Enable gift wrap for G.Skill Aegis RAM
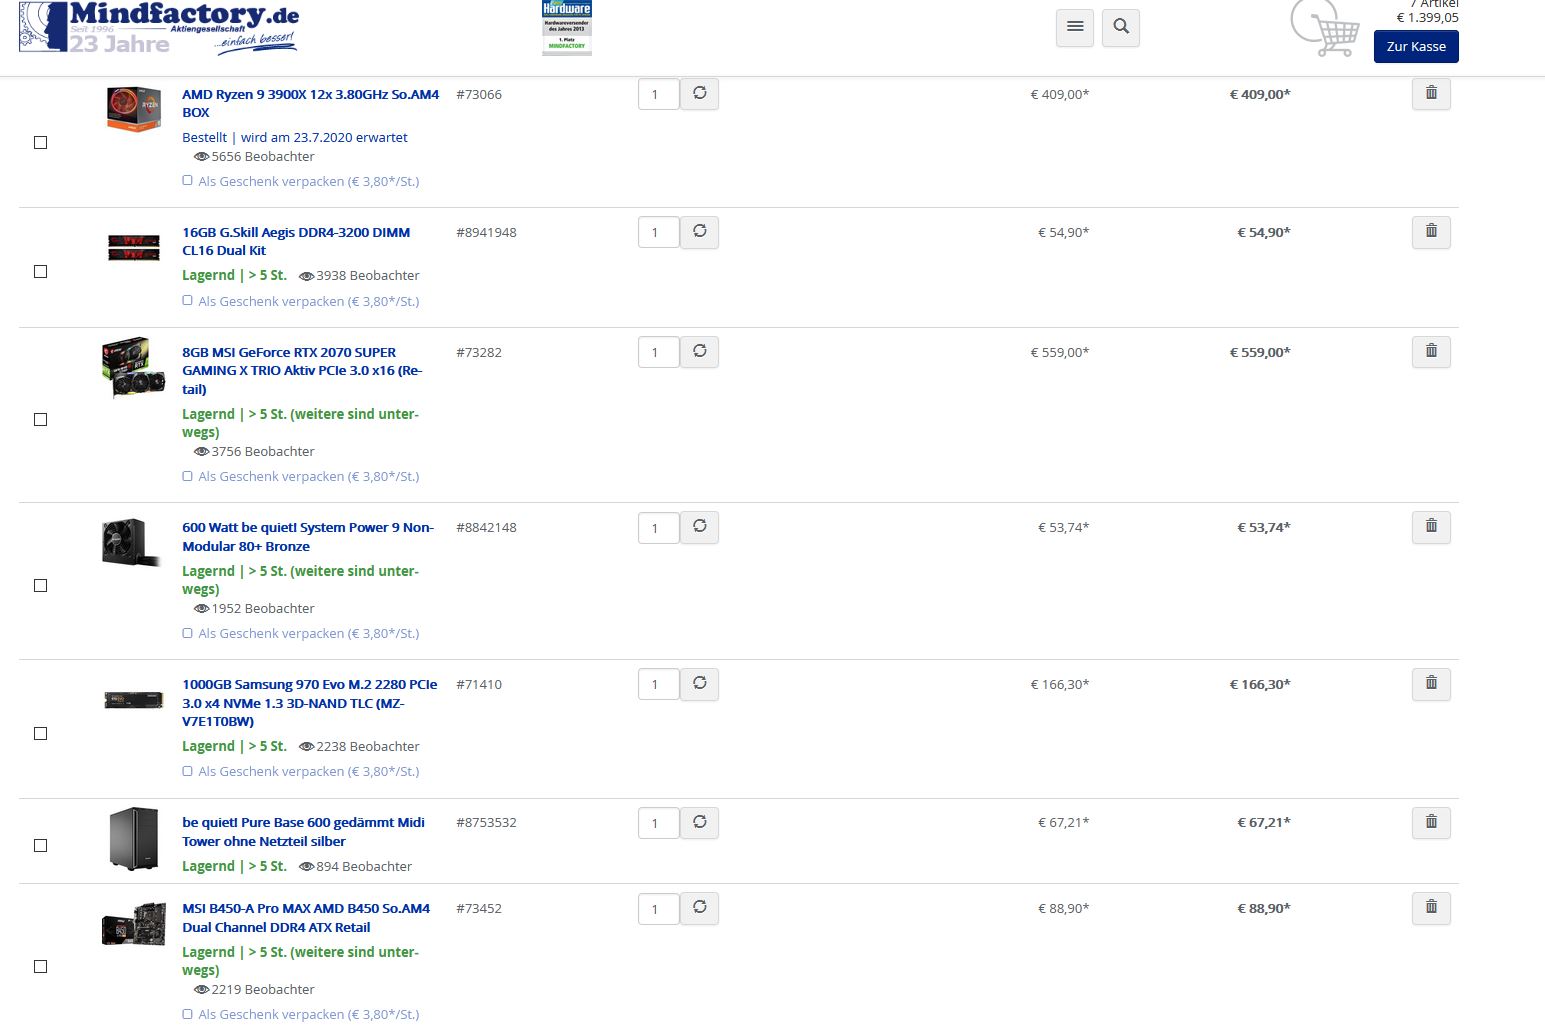Viewport: 1545px width, 1036px height. 187,301
